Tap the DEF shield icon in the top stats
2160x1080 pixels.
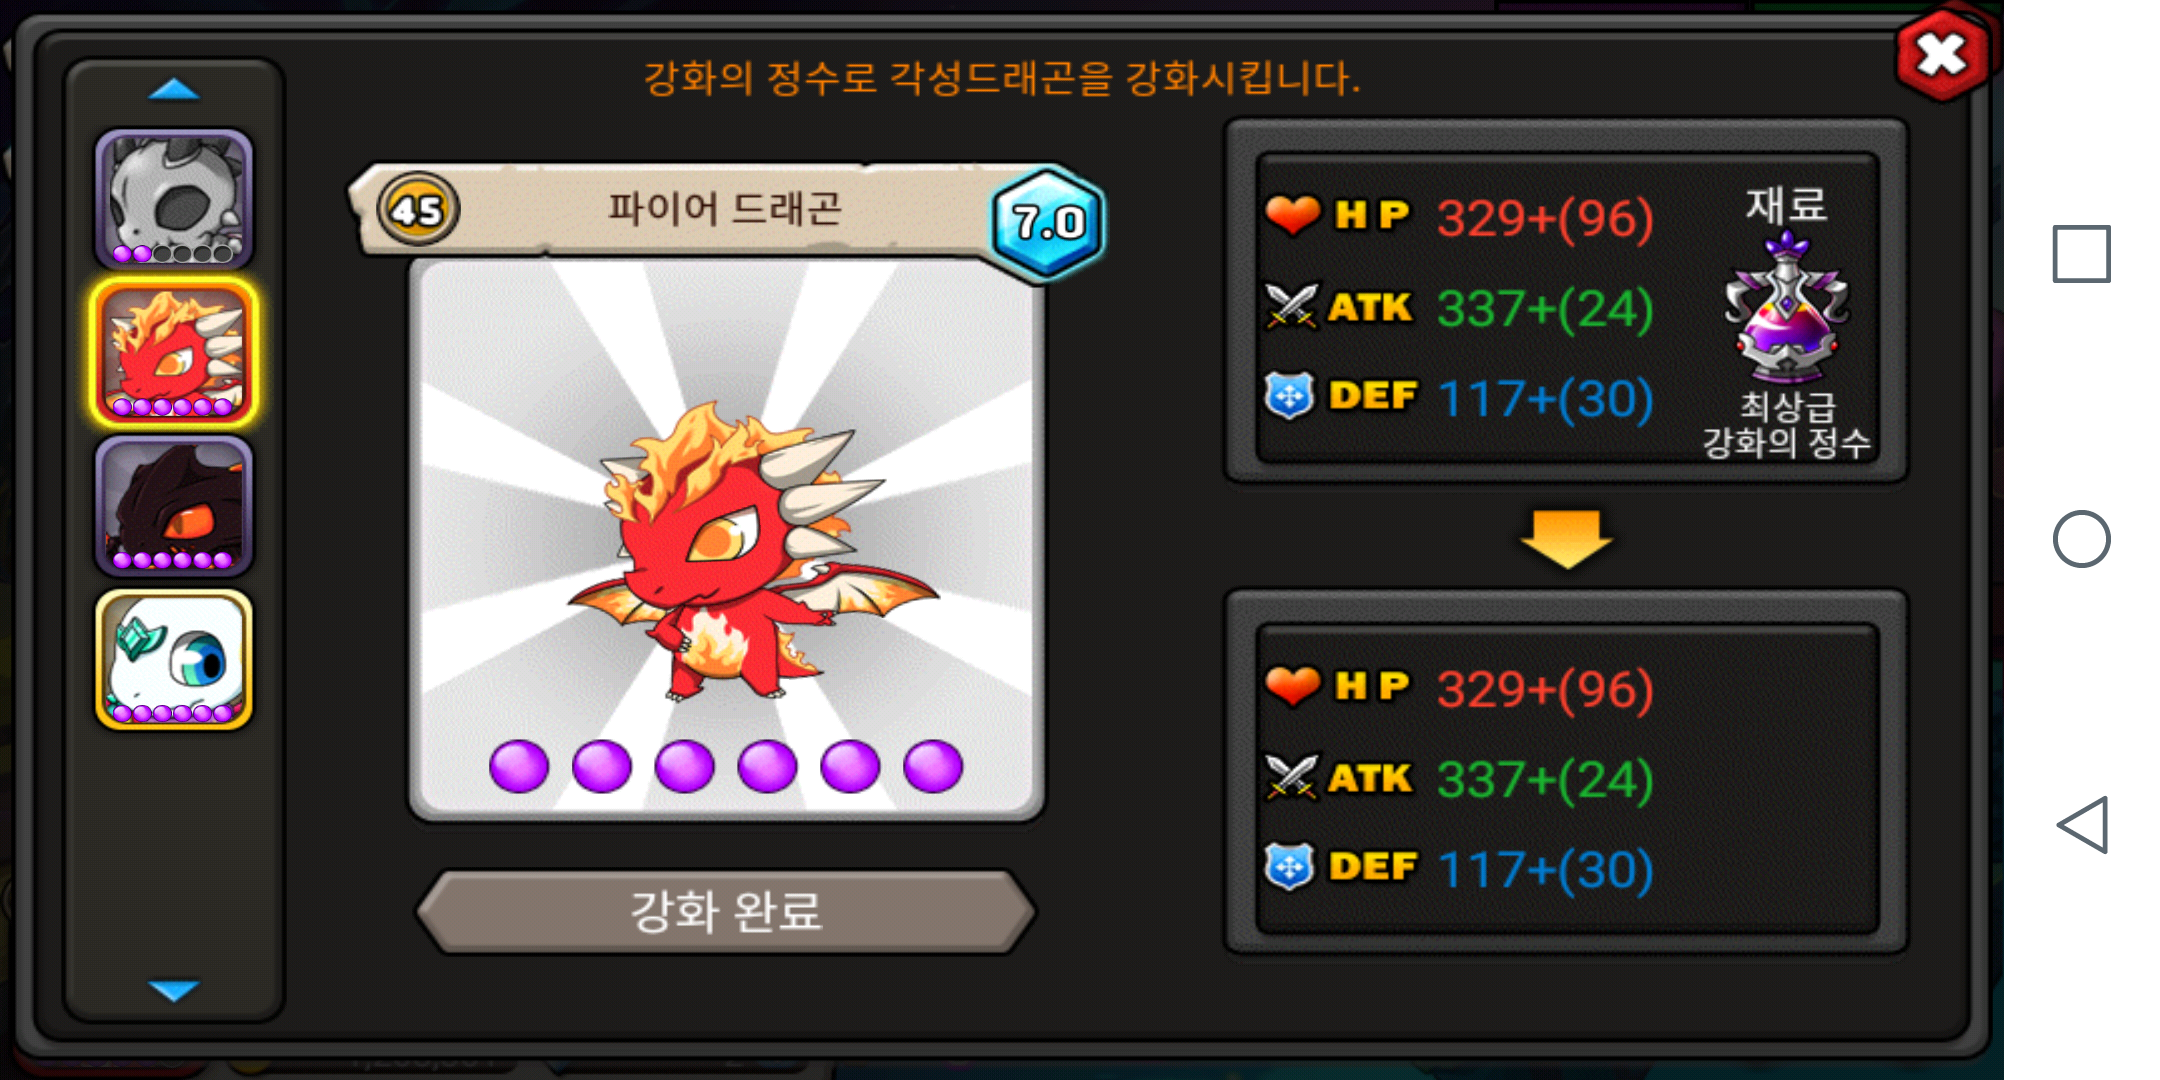[x=1290, y=396]
